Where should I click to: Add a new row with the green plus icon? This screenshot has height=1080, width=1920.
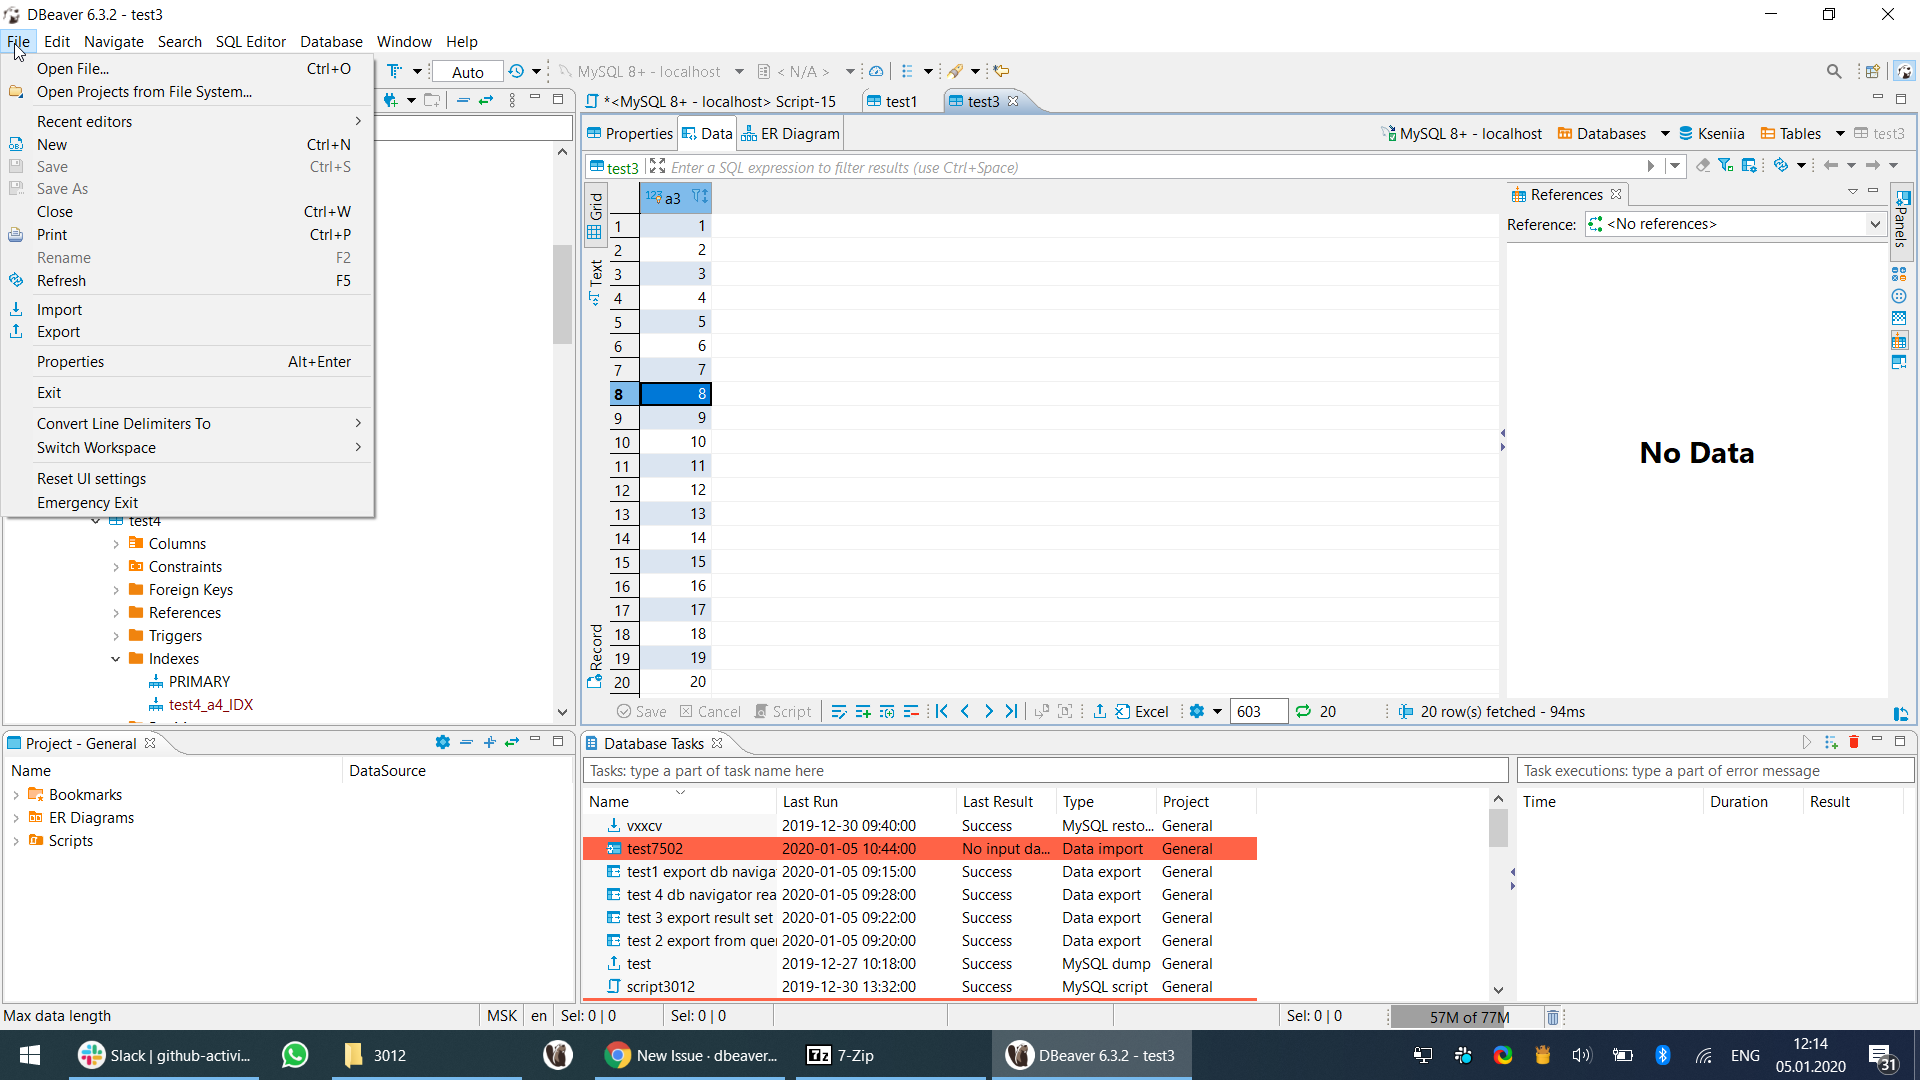863,711
